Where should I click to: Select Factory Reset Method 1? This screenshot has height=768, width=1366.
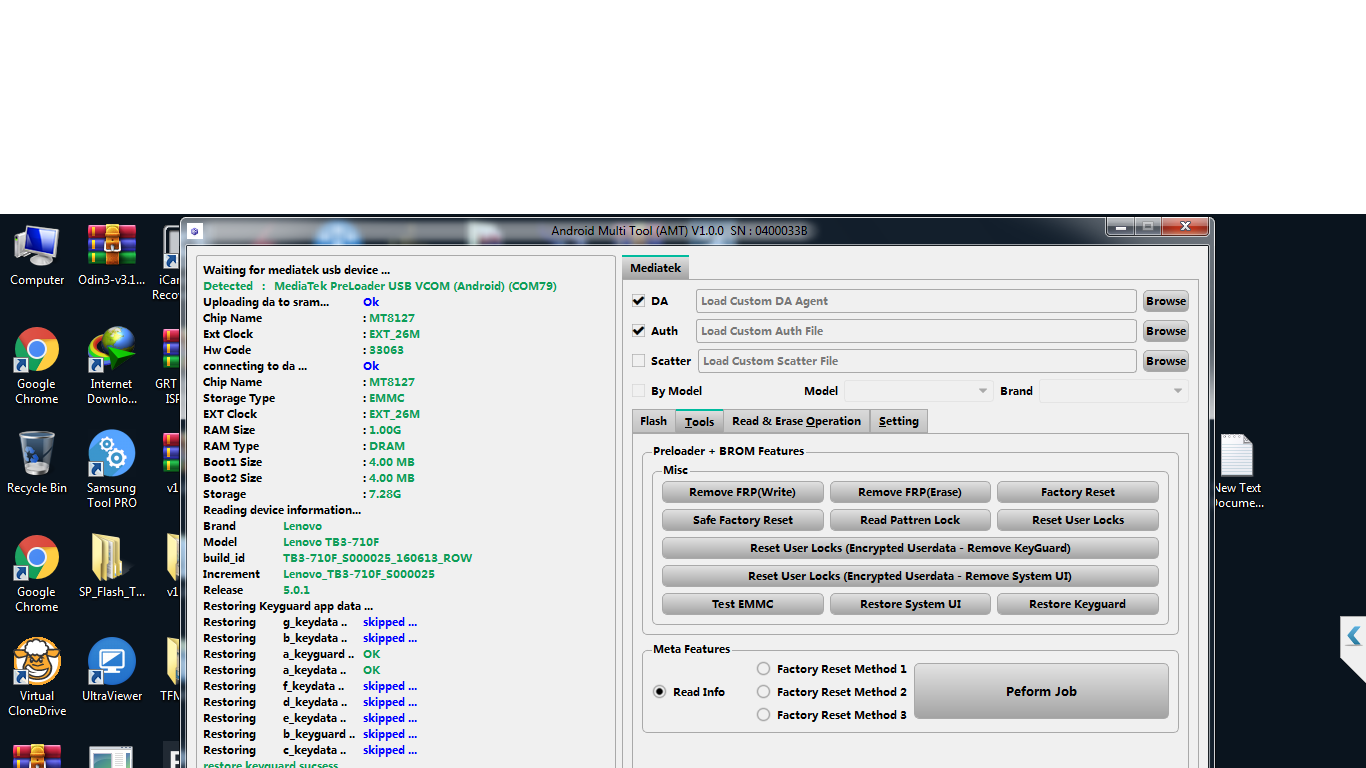tap(764, 669)
